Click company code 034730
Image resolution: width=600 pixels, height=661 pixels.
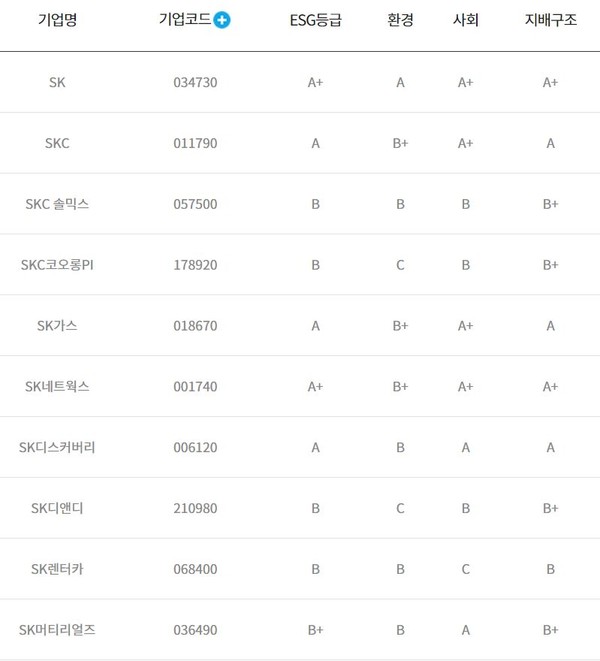pos(195,82)
